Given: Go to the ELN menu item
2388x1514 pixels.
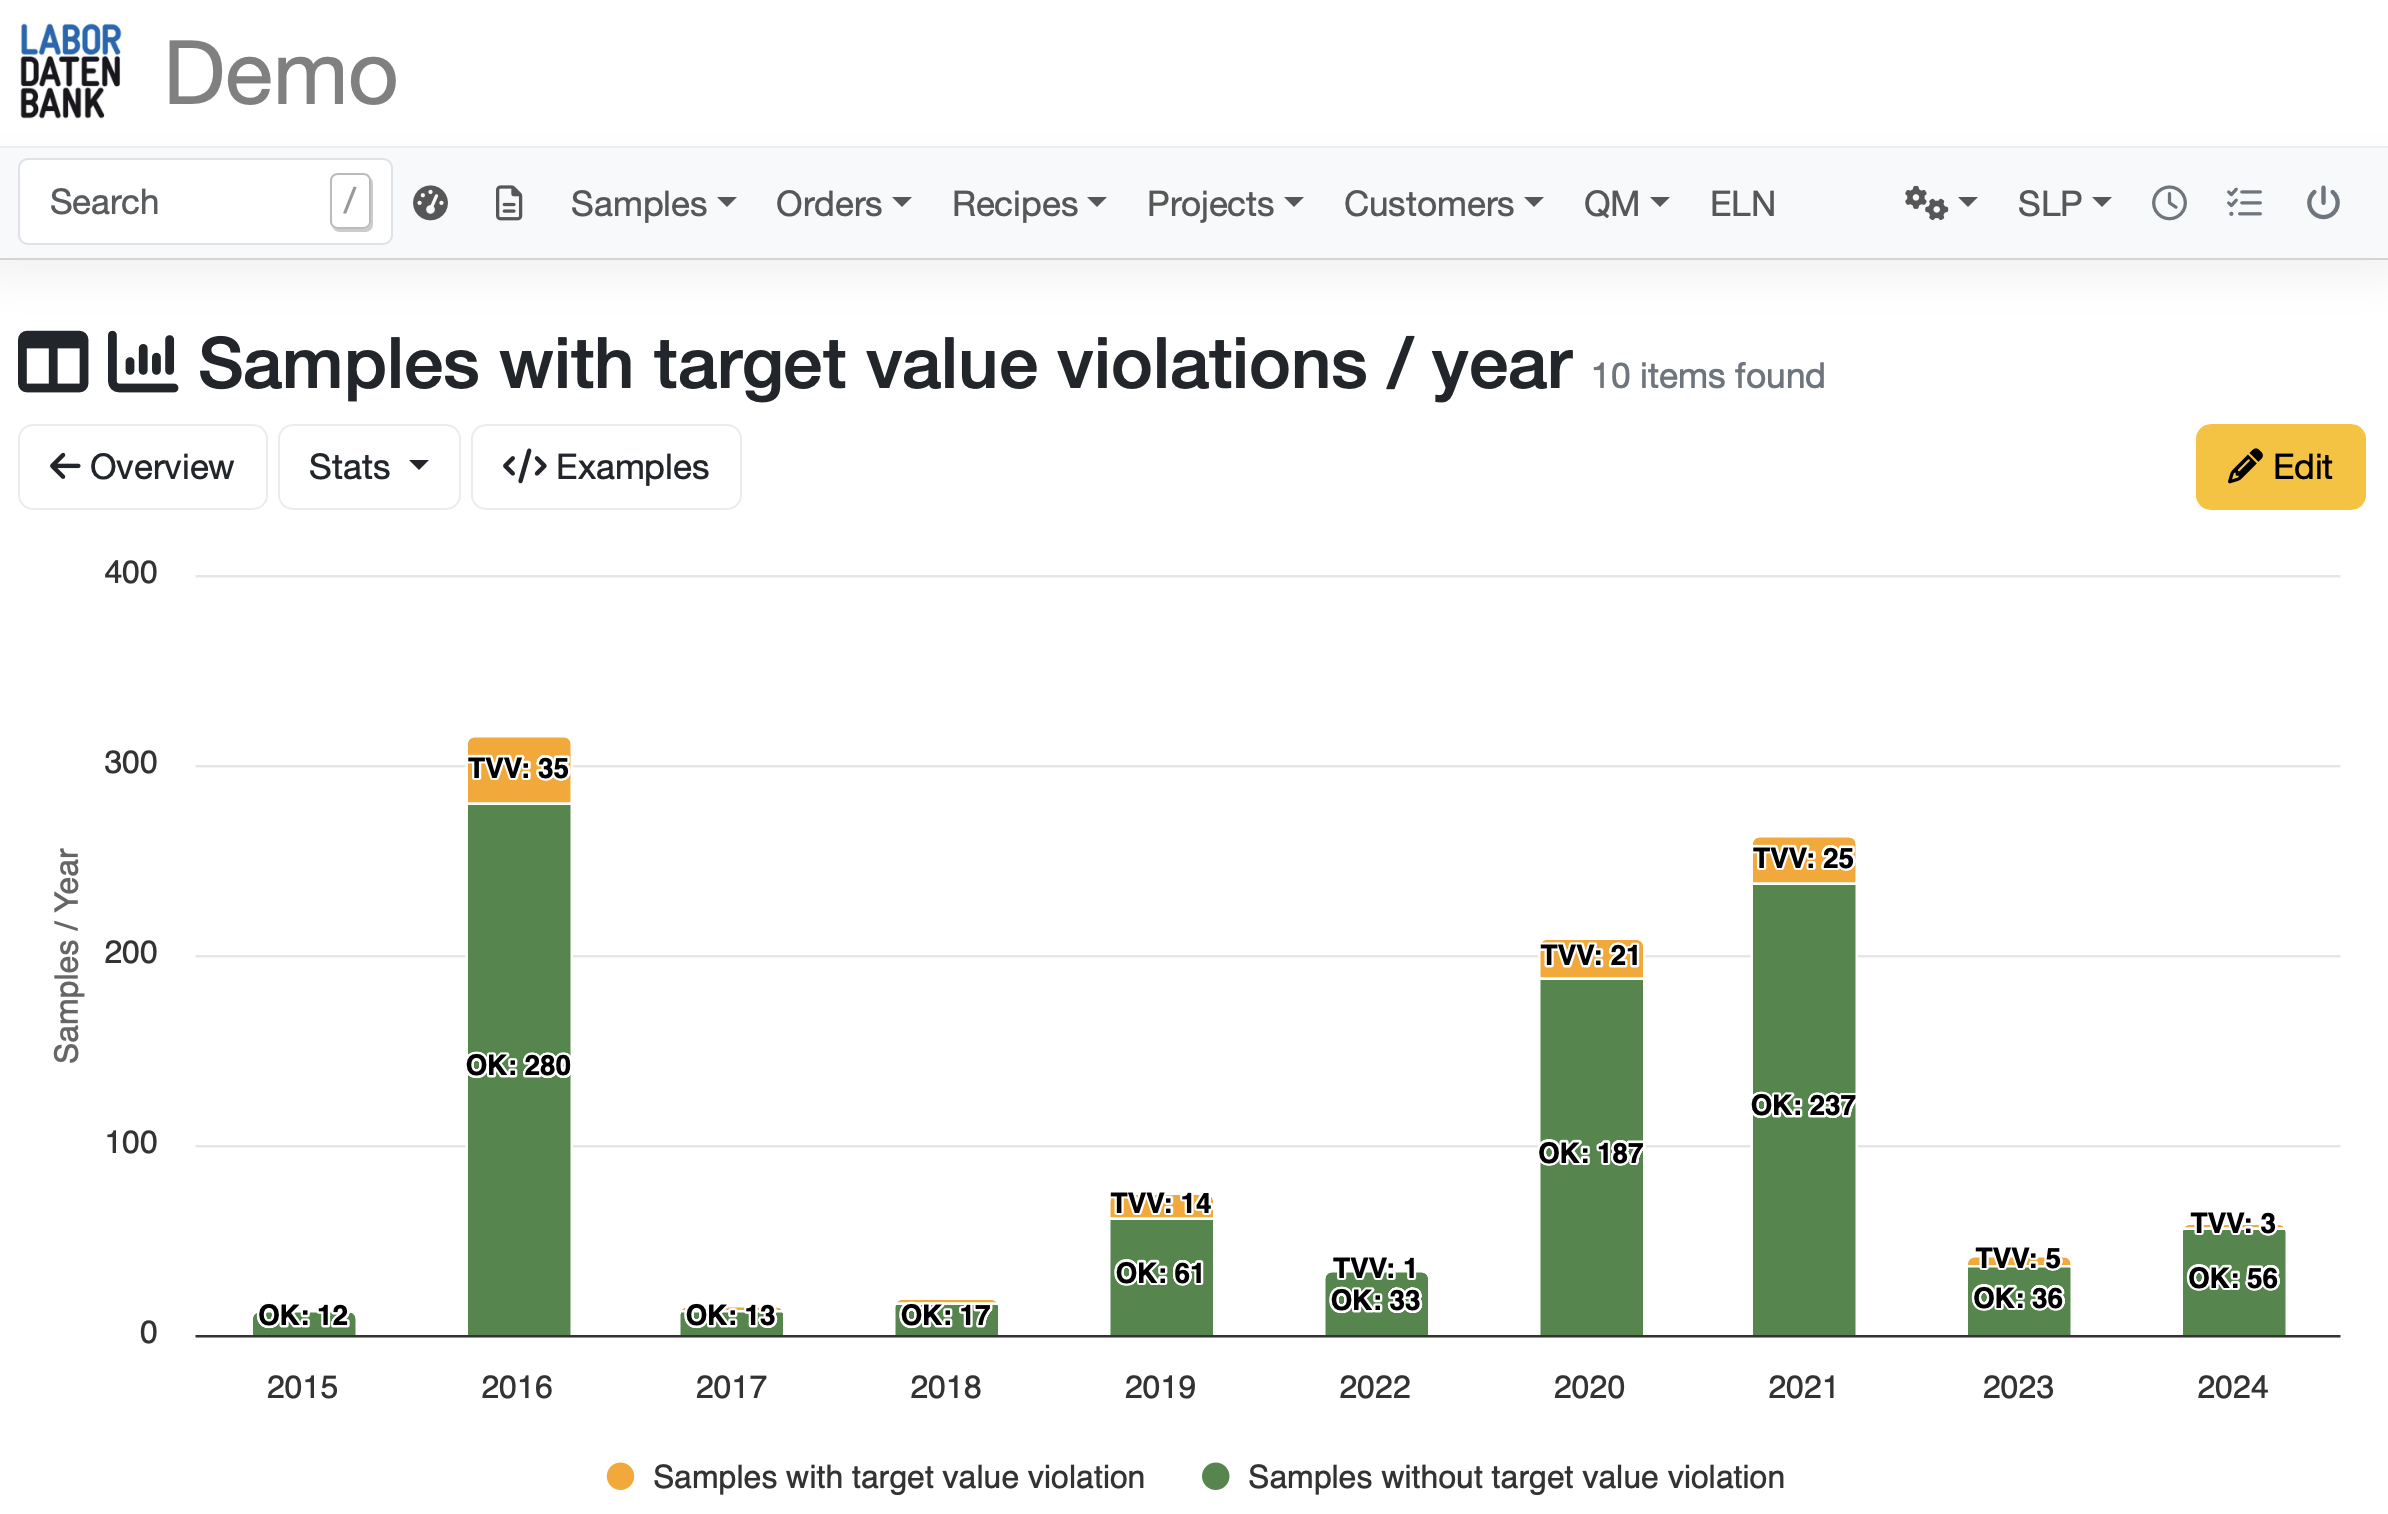Looking at the screenshot, I should [1742, 204].
